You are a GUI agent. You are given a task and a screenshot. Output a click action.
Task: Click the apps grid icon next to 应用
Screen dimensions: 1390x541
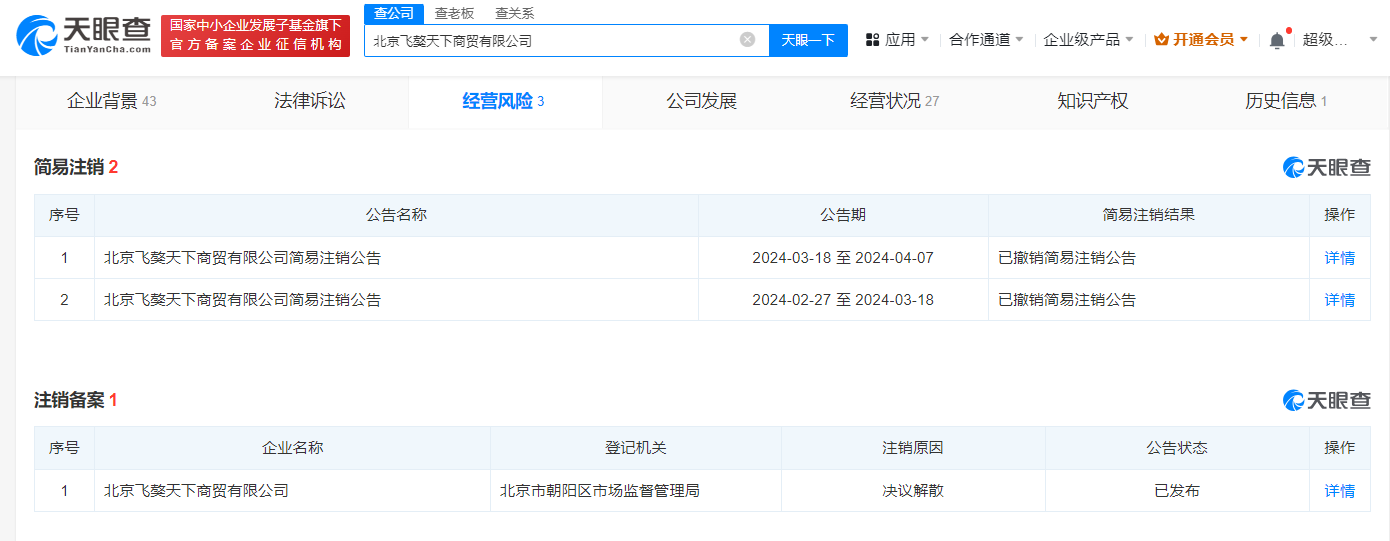tap(872, 40)
